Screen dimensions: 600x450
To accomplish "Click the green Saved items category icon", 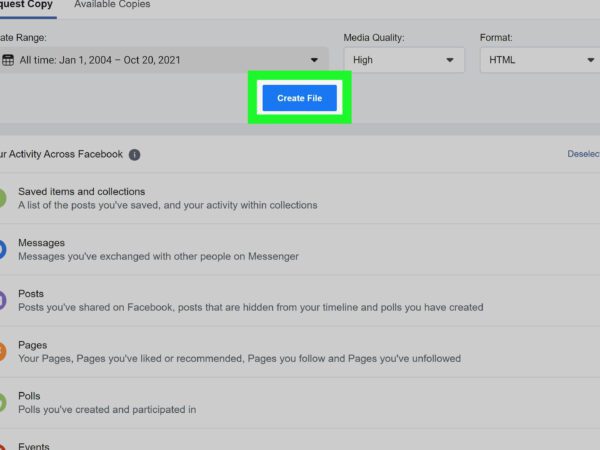I will 3,198.
